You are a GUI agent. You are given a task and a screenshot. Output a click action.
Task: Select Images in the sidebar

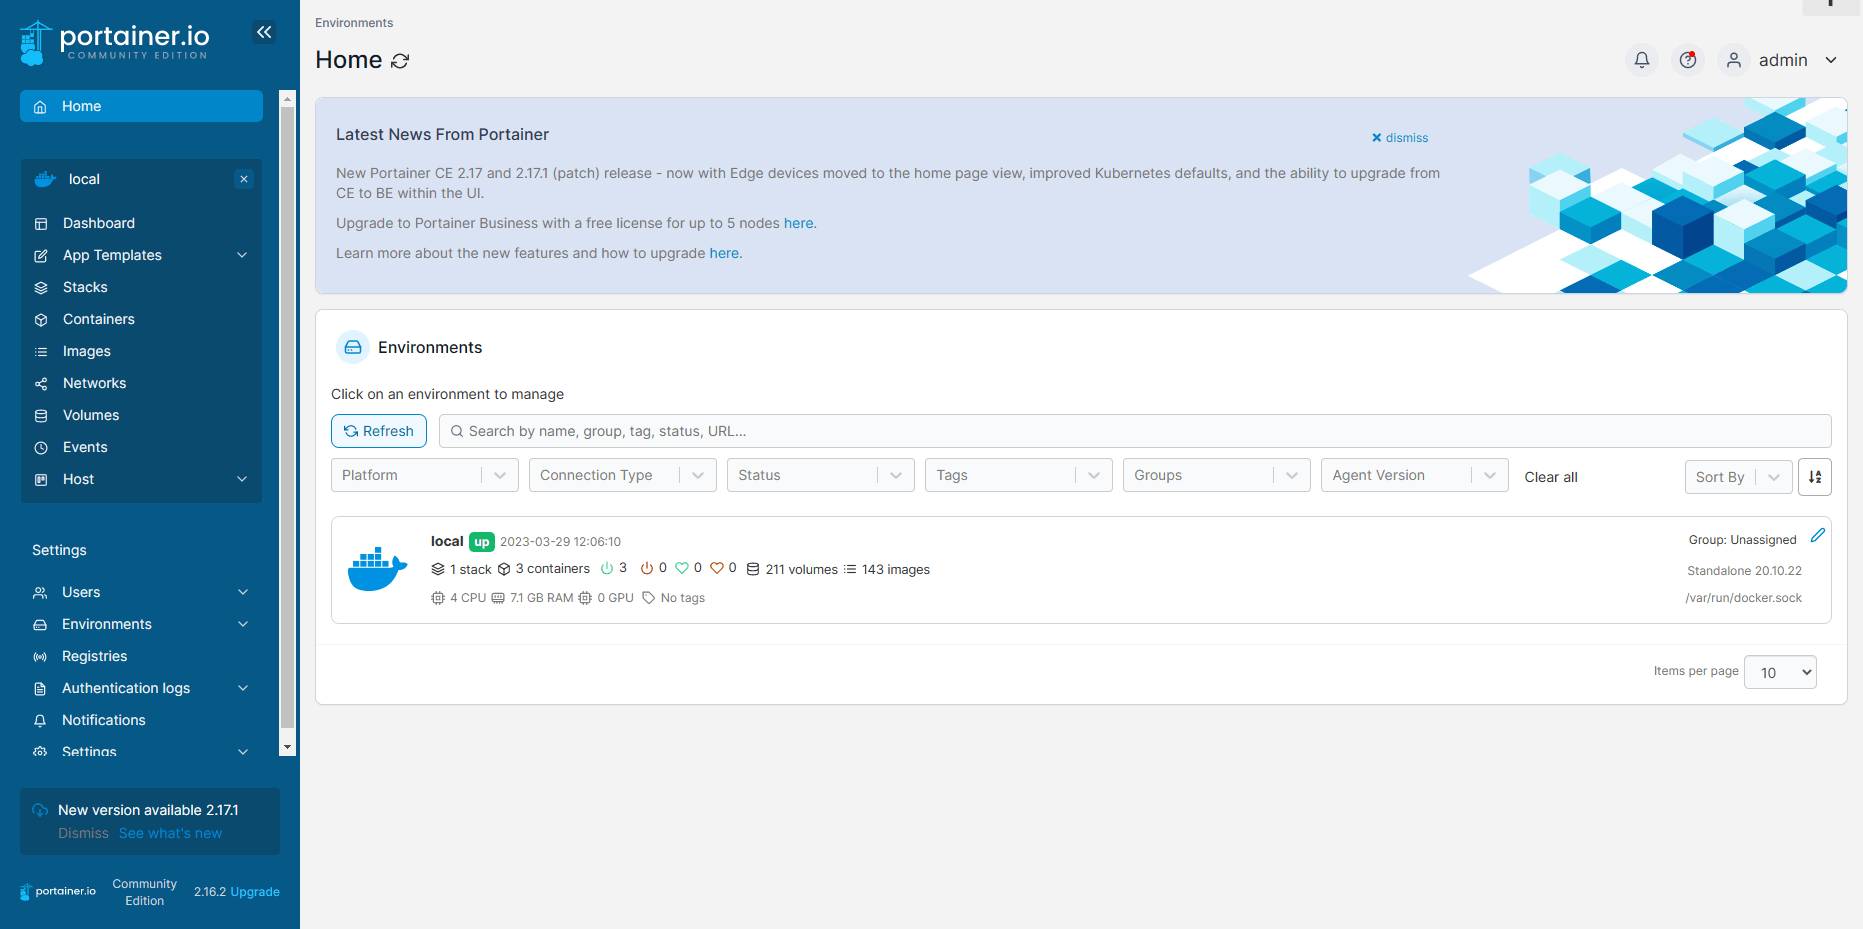coord(87,351)
